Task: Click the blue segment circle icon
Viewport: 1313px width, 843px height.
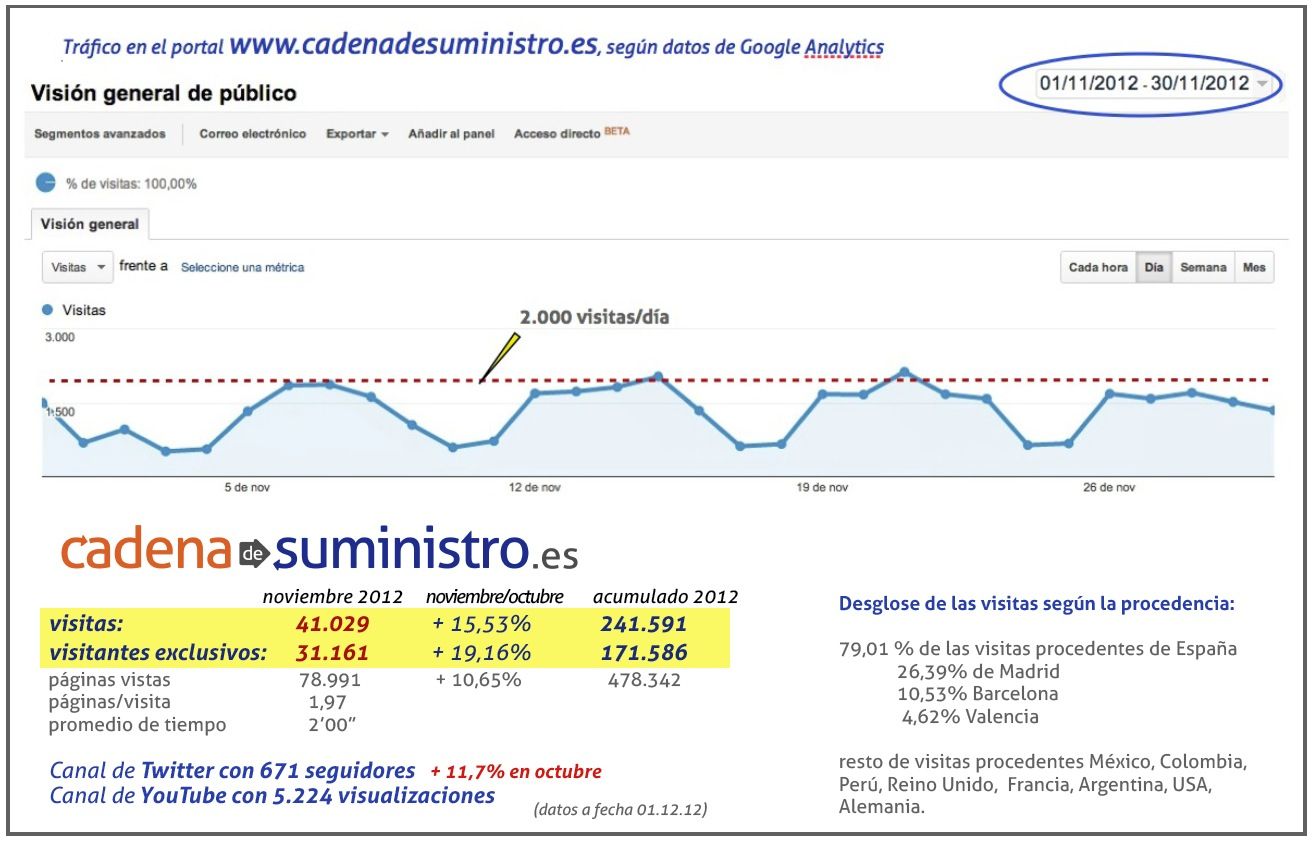Action: click(46, 183)
